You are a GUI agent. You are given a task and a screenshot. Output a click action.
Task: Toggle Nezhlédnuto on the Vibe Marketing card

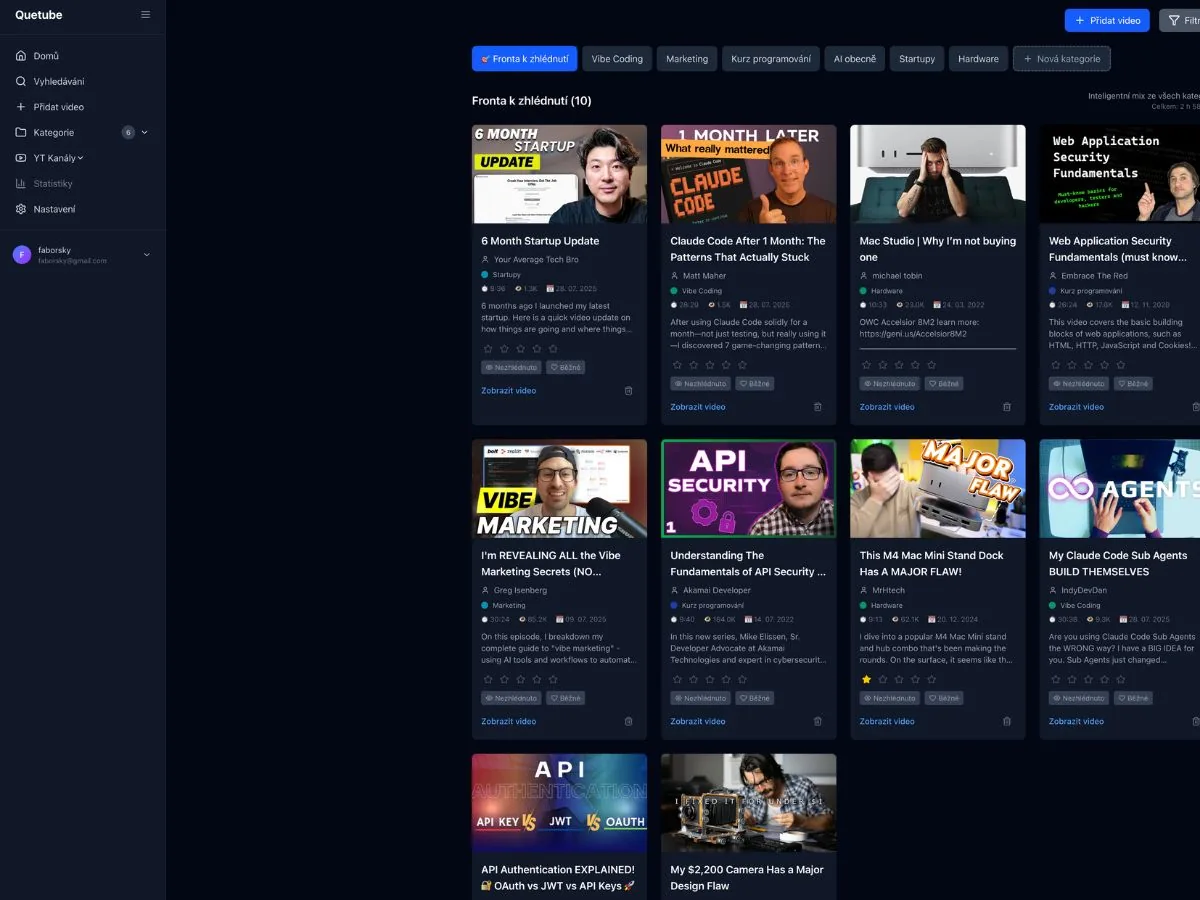(x=511, y=697)
